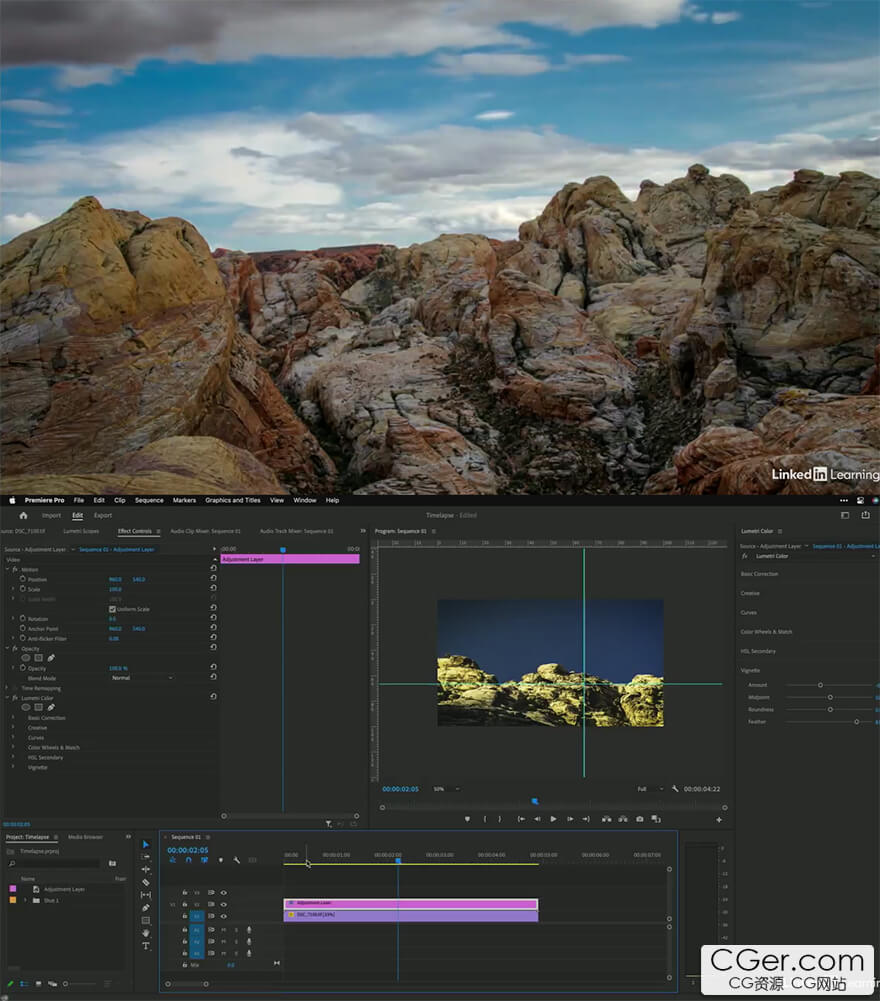Select the Razor tool
The width and height of the screenshot is (880, 1001).
146,882
